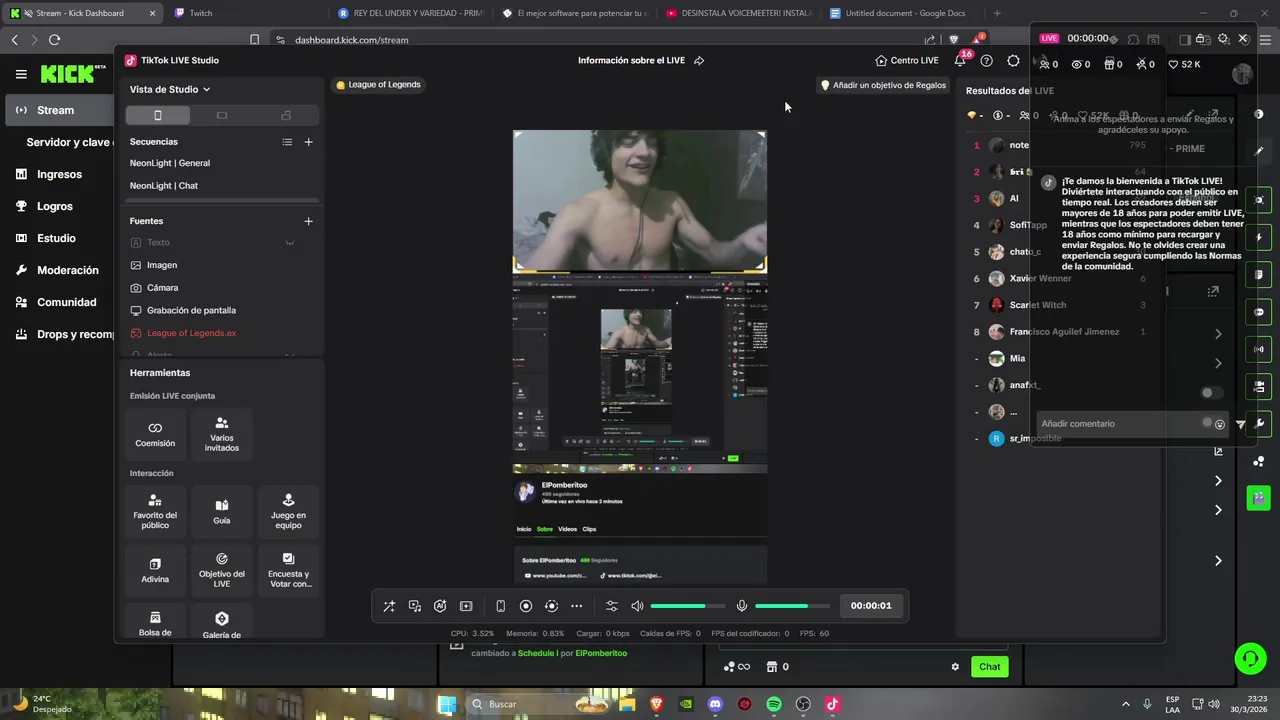Click the green Chat button in Kick

(x=989, y=667)
